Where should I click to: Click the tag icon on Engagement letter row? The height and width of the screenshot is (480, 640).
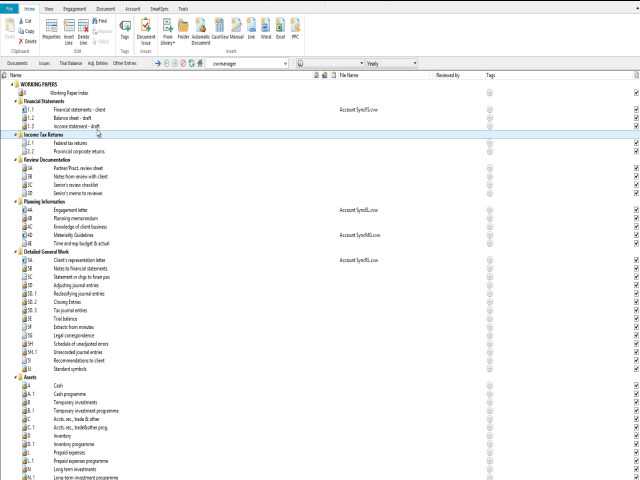[490, 210]
